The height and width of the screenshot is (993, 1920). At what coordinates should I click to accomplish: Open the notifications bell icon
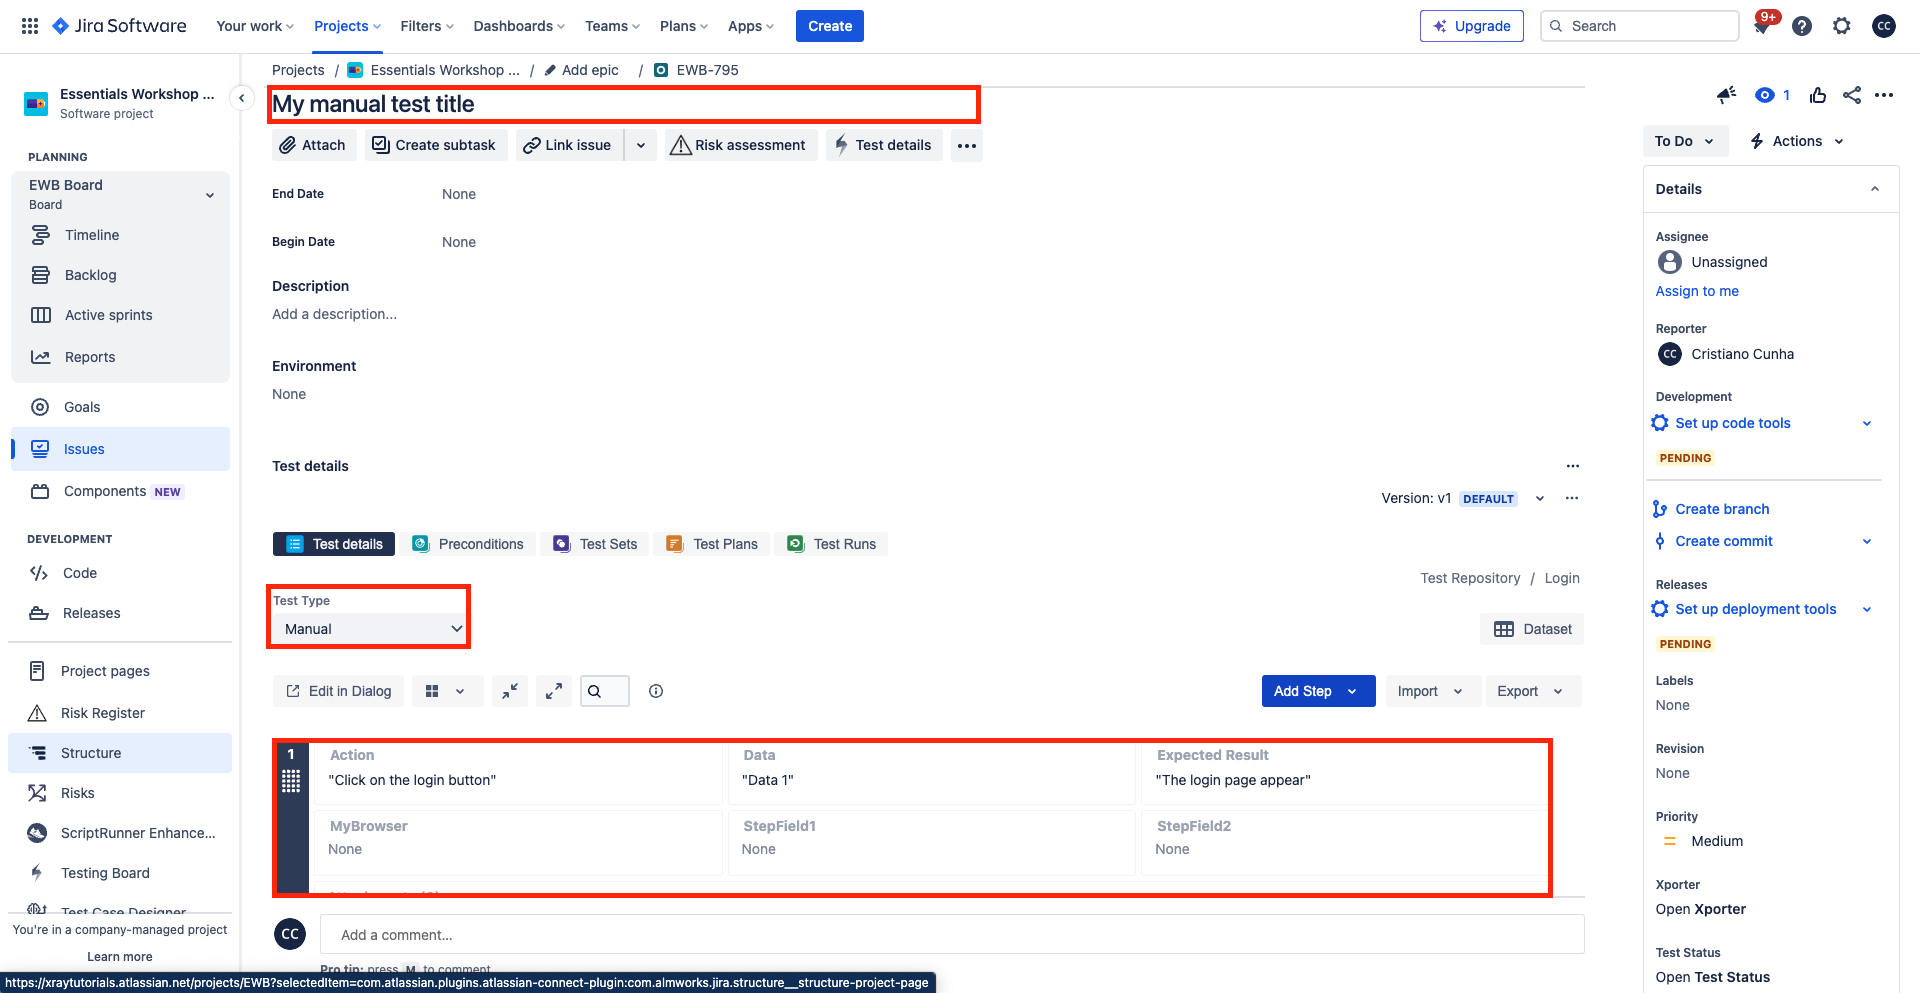pyautogui.click(x=1762, y=27)
